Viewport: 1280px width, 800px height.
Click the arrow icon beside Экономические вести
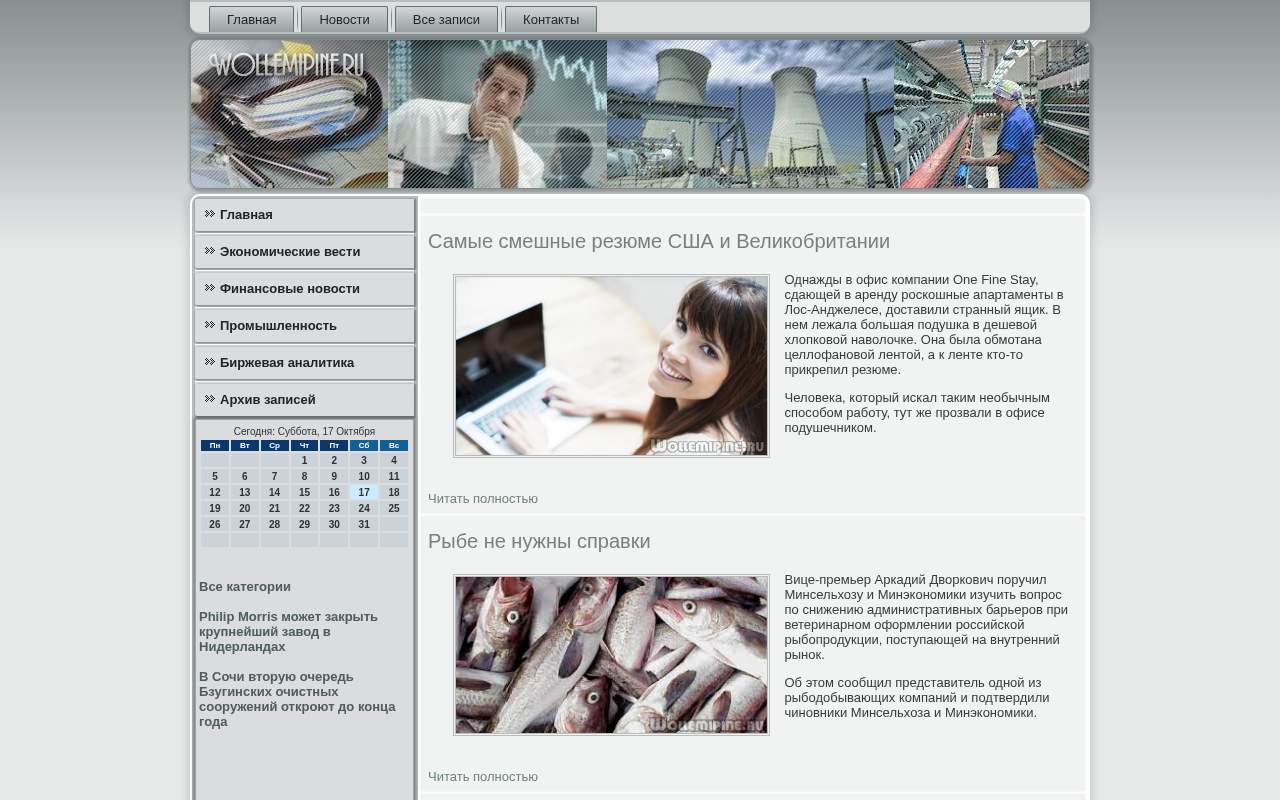tap(210, 250)
